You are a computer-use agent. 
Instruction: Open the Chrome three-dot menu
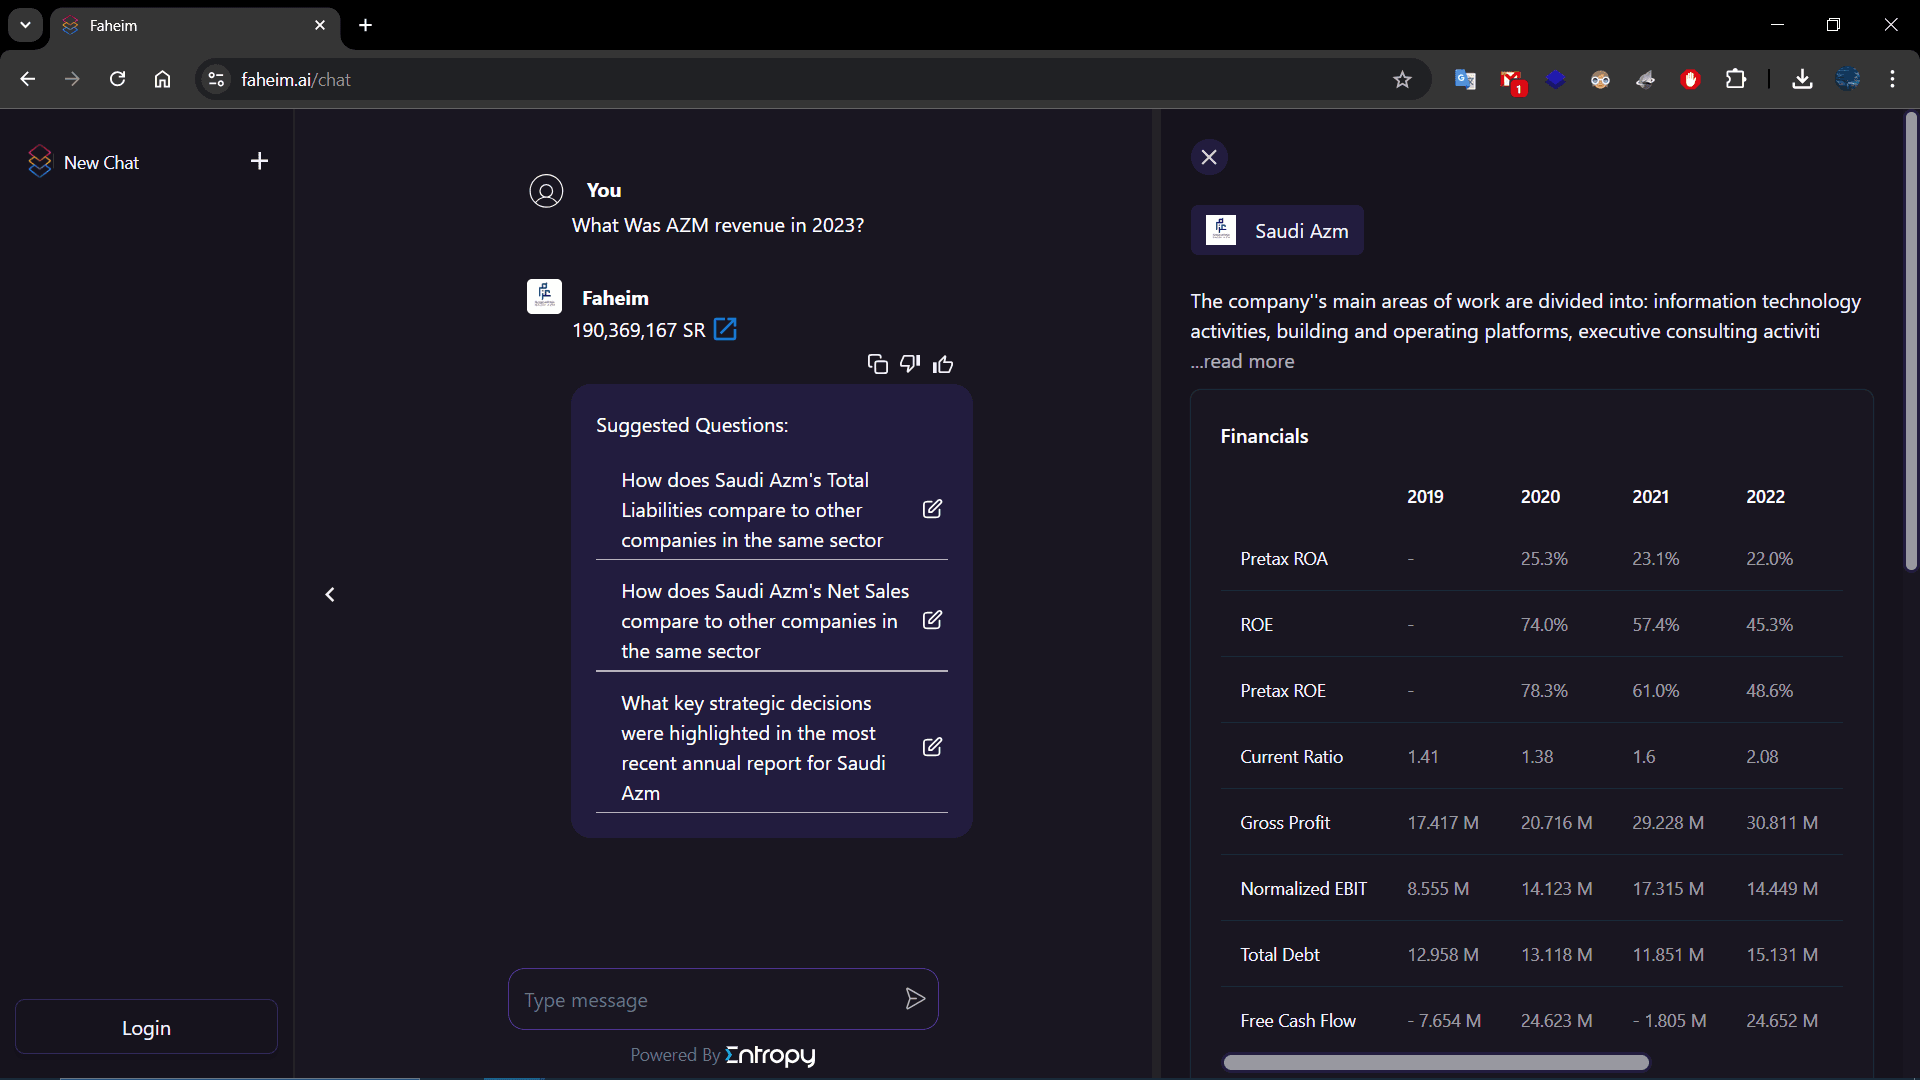coord(1892,80)
